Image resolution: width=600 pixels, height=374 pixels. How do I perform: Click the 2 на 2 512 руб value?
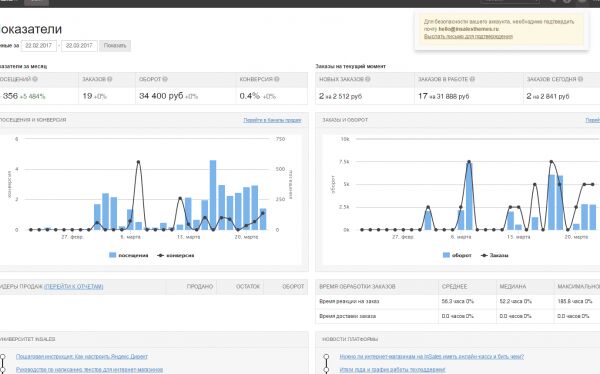(341, 96)
